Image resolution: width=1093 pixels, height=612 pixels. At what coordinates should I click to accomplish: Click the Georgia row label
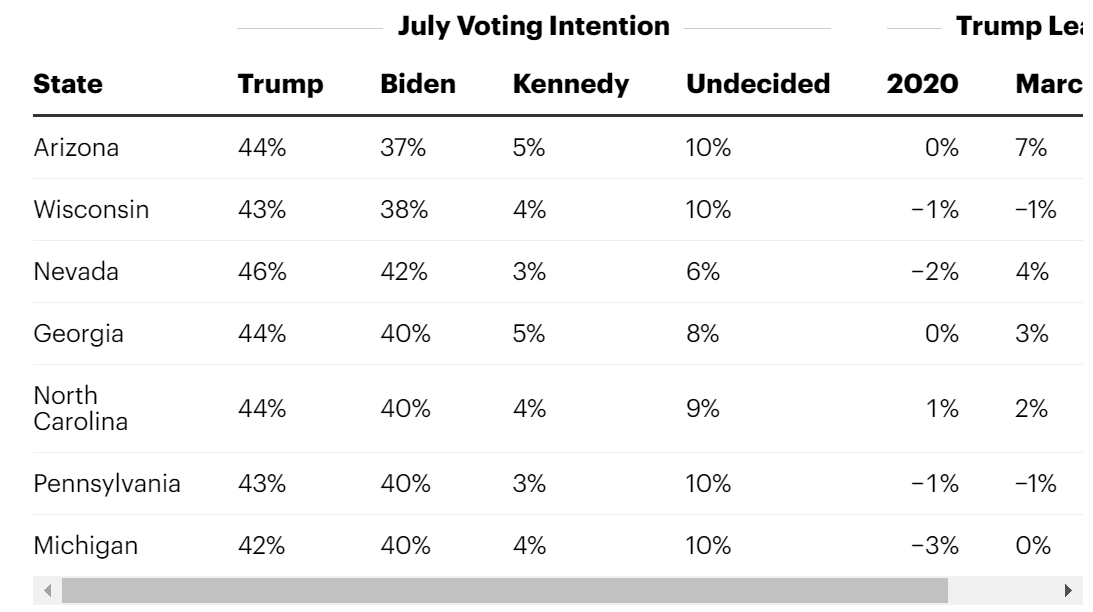pos(79,334)
